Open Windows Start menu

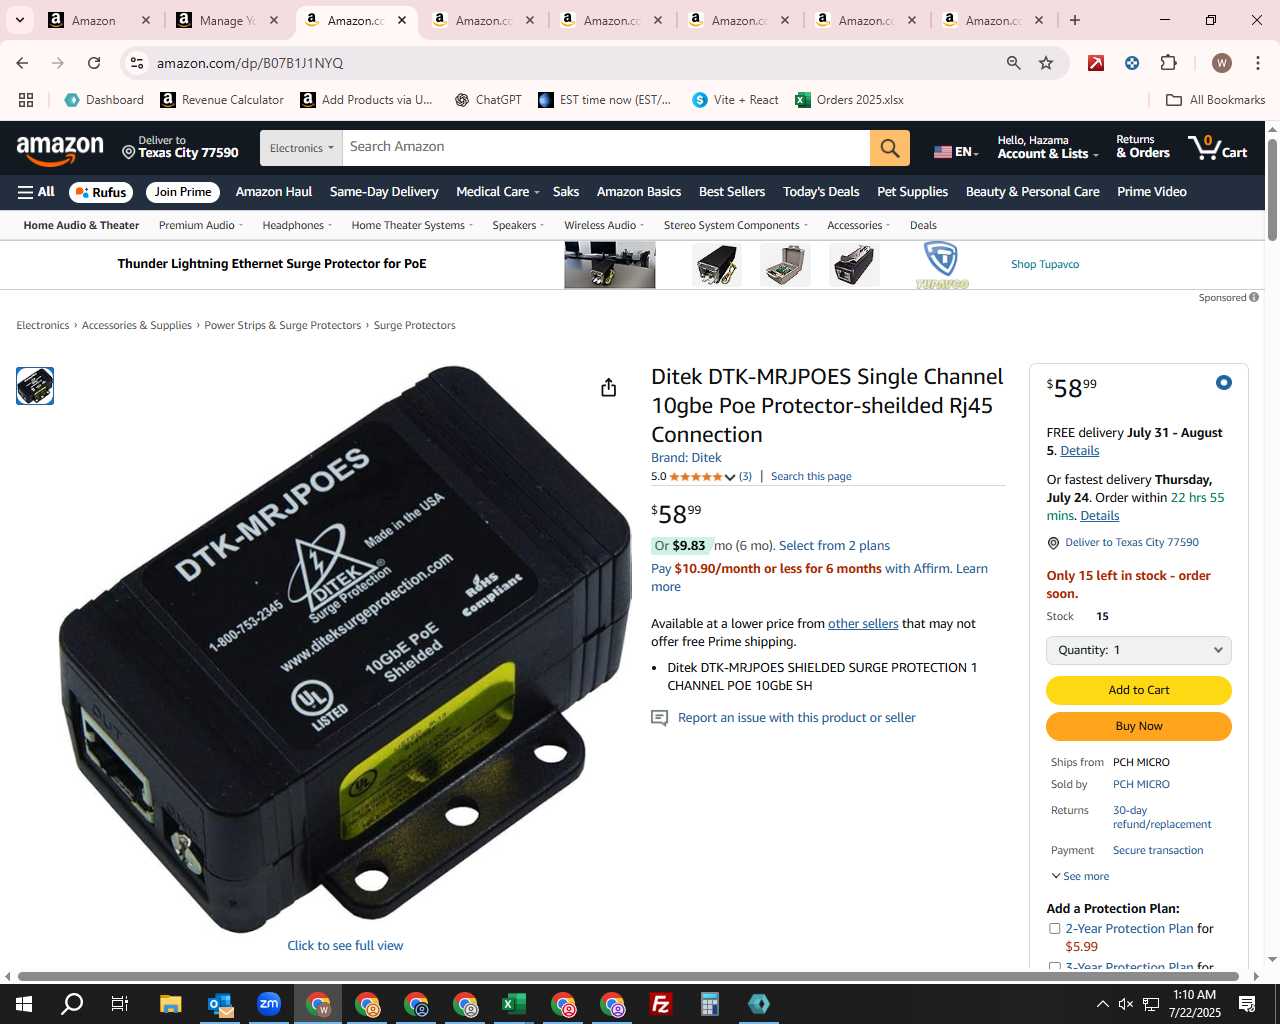point(23,1004)
